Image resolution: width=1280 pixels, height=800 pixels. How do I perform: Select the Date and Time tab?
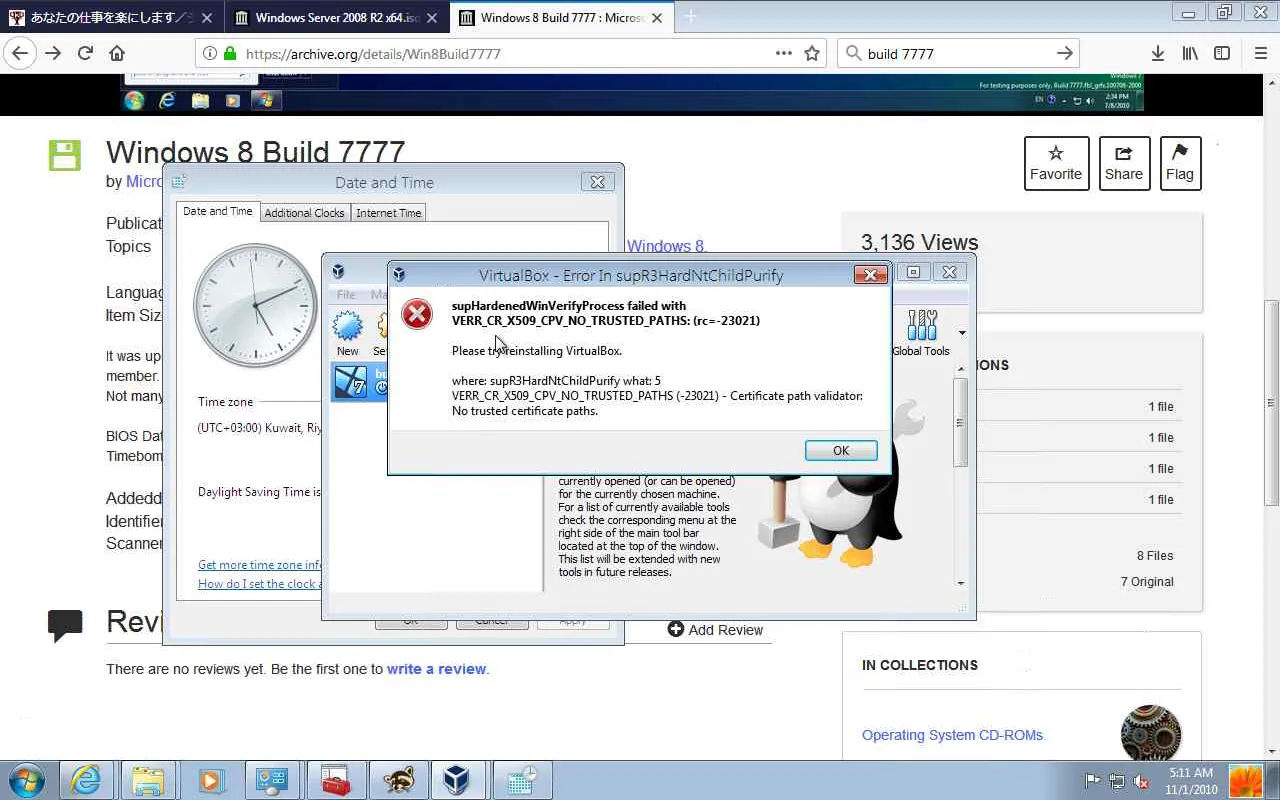218,211
